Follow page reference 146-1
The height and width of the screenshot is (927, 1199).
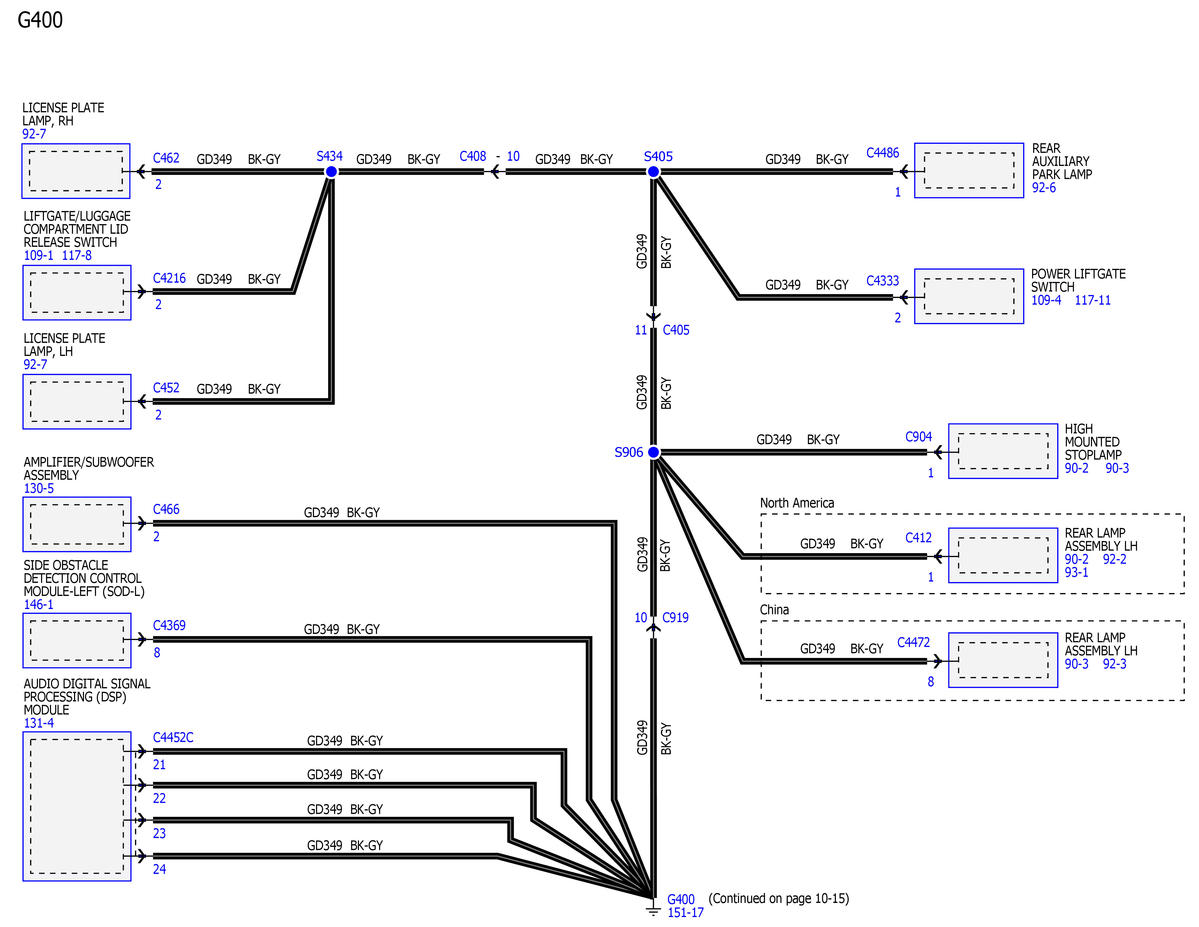[x=38, y=604]
